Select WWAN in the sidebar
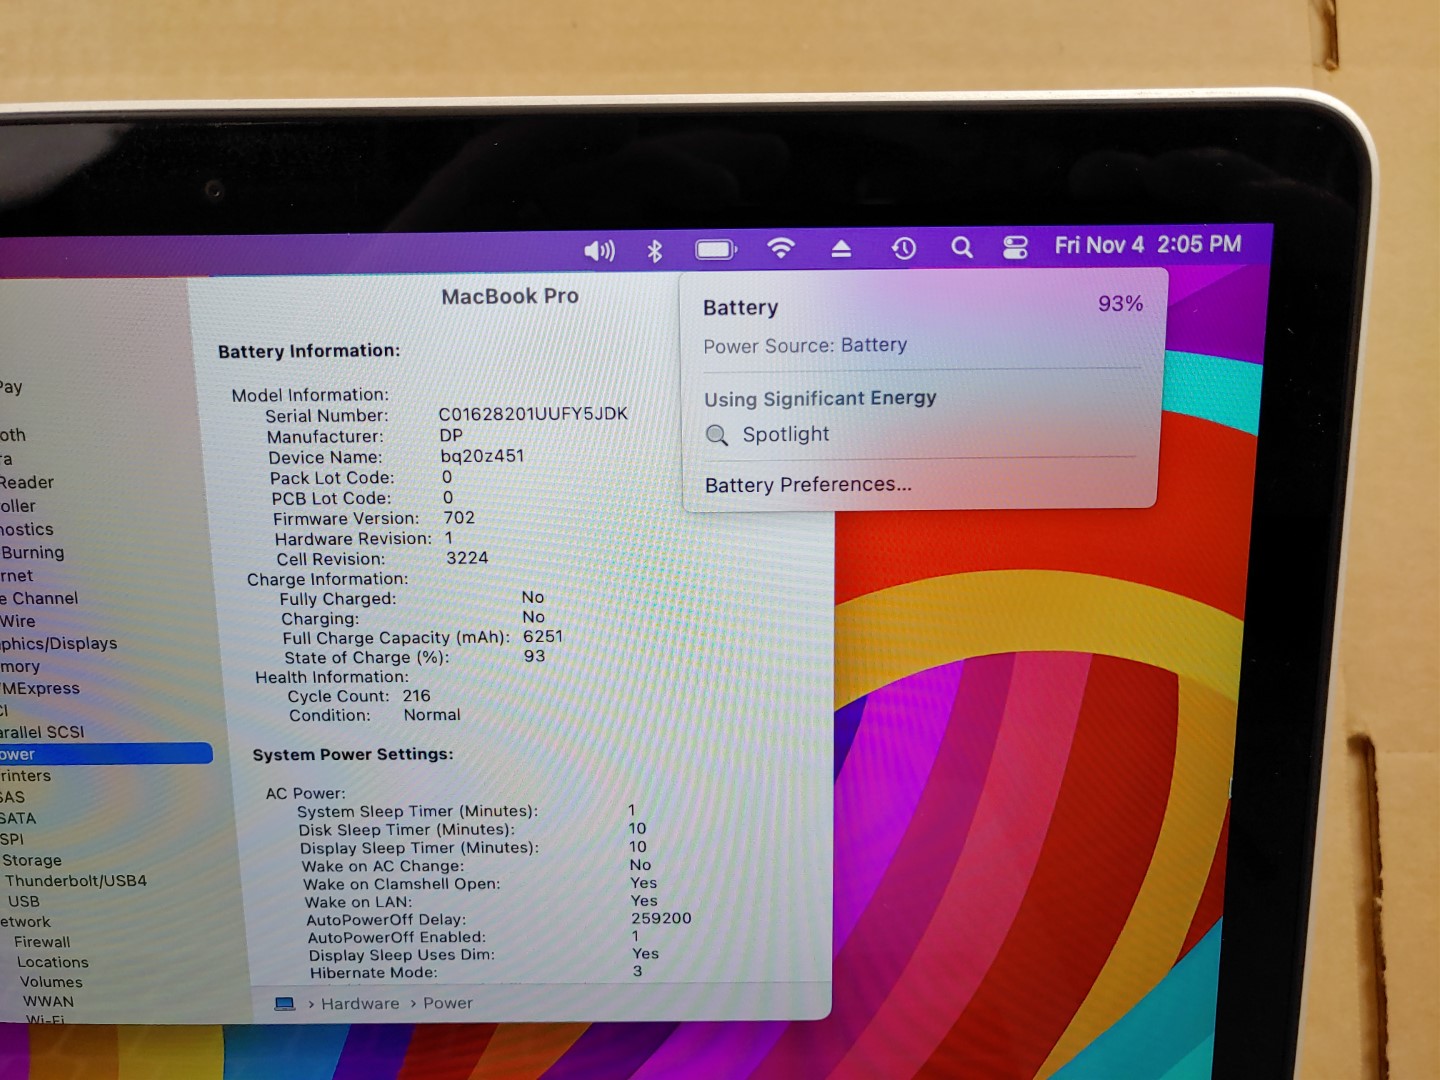Image resolution: width=1440 pixels, height=1080 pixels. pyautogui.click(x=48, y=1001)
